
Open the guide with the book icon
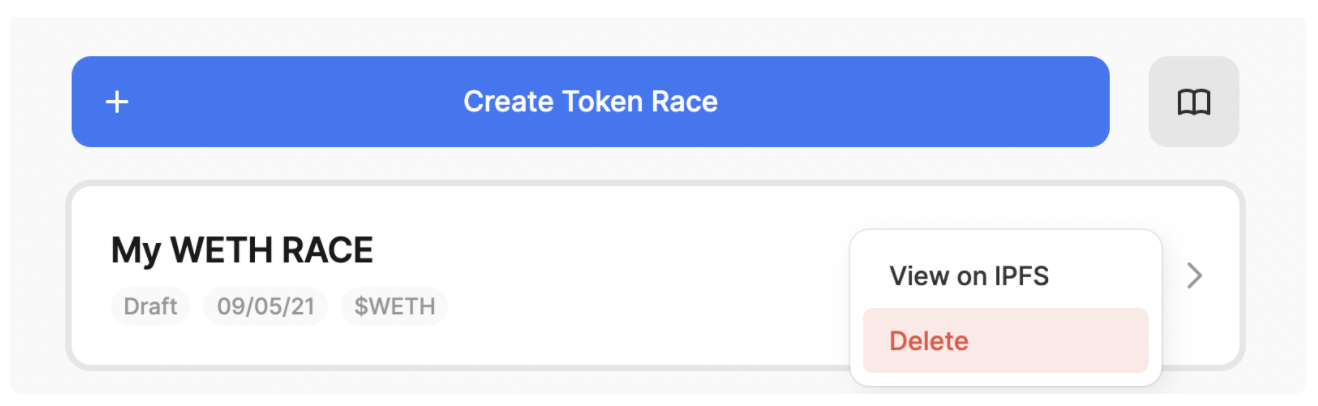pos(1194,102)
